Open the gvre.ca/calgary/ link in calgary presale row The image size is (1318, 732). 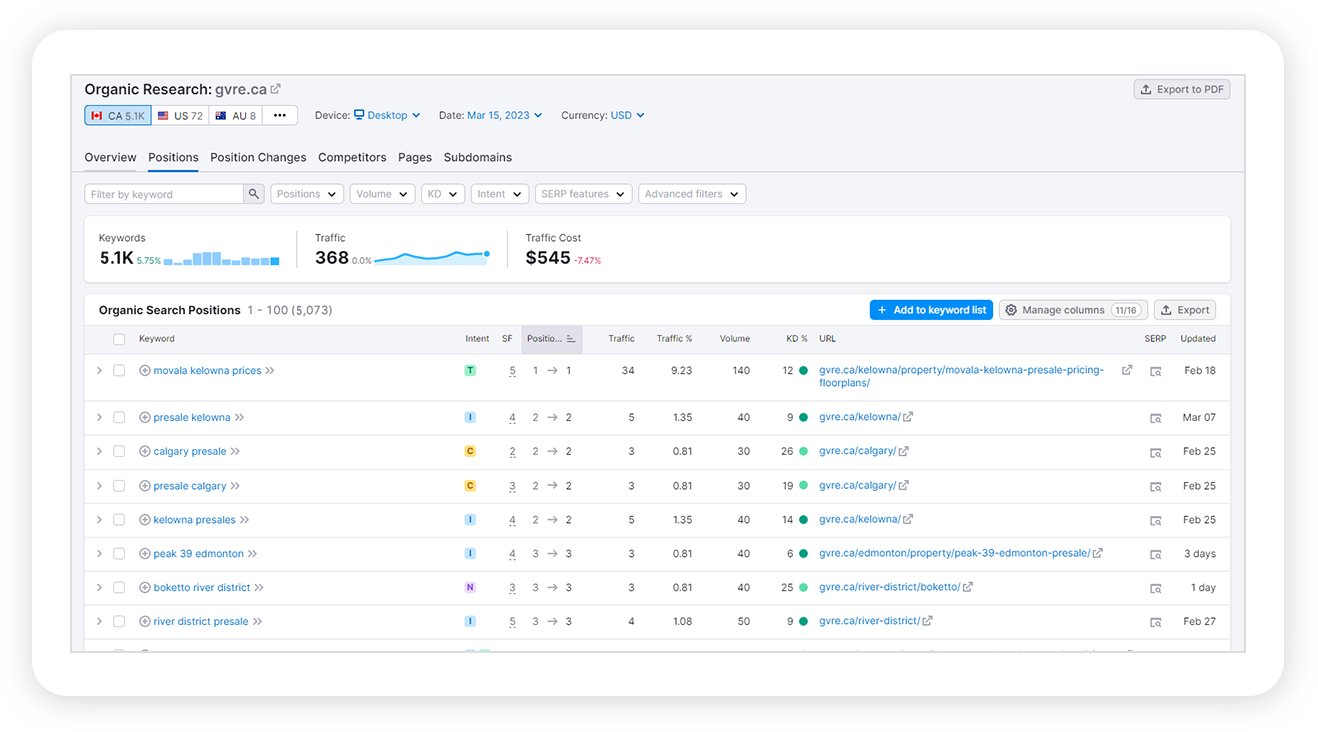point(857,451)
